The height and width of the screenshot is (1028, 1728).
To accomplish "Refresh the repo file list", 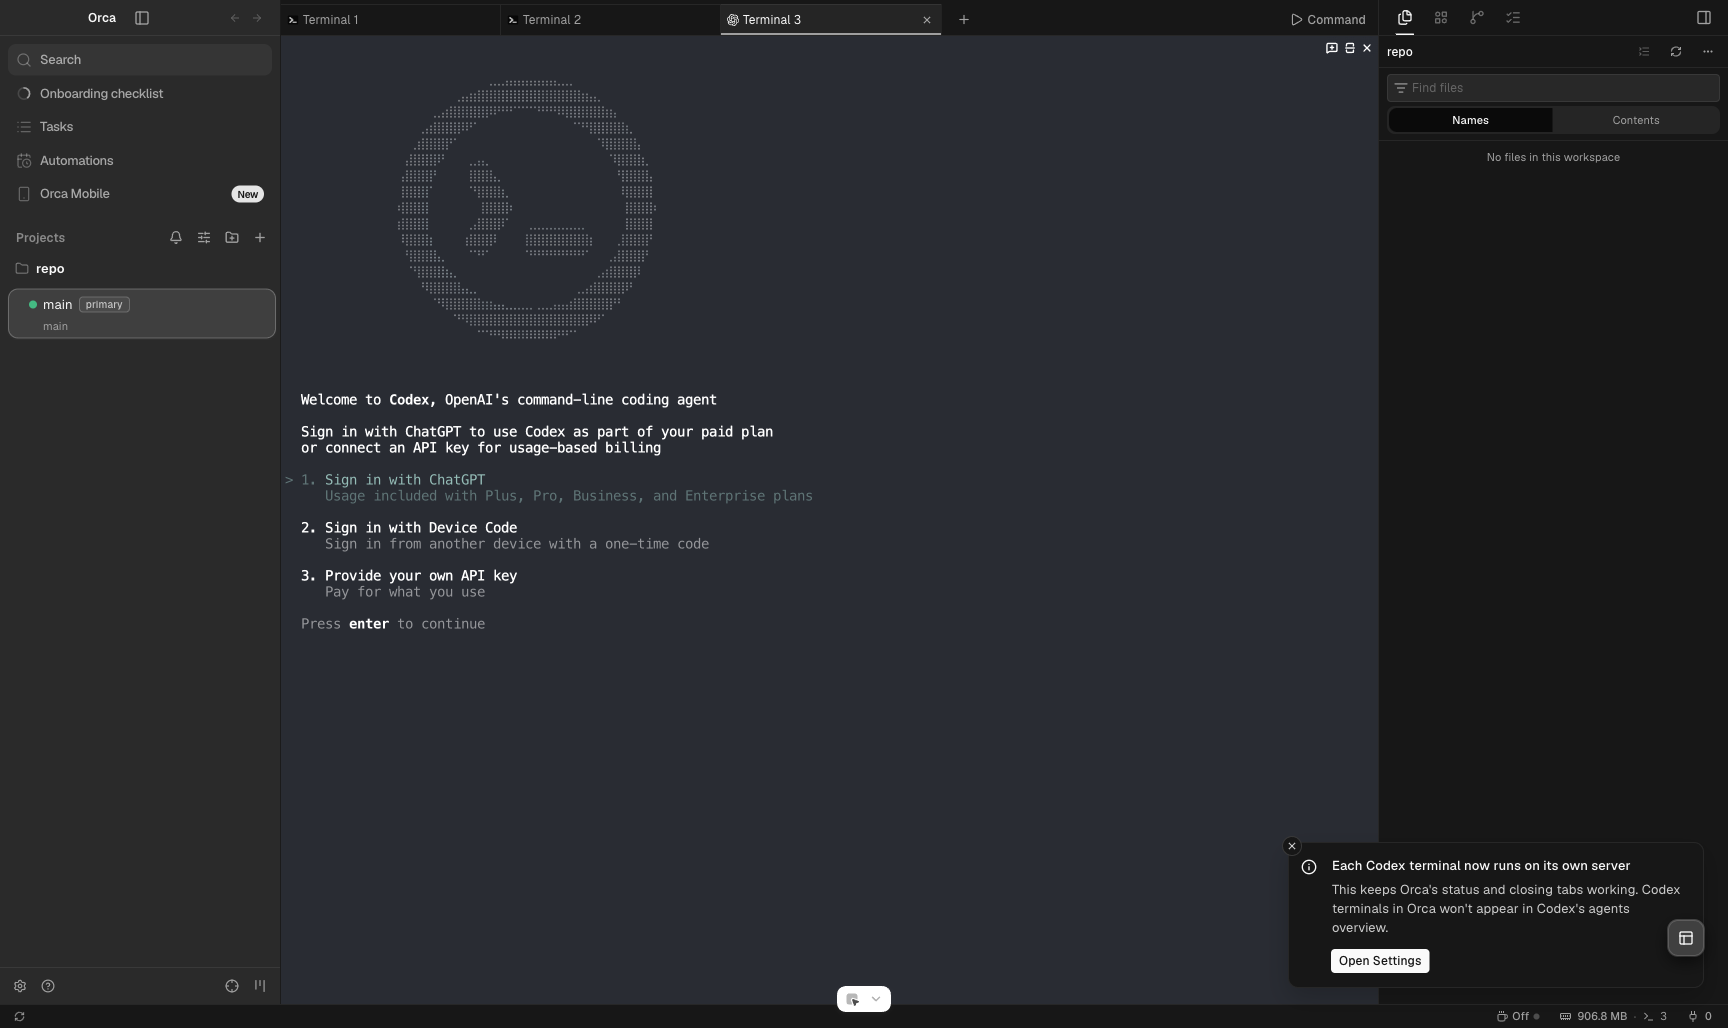I will coord(1676,52).
